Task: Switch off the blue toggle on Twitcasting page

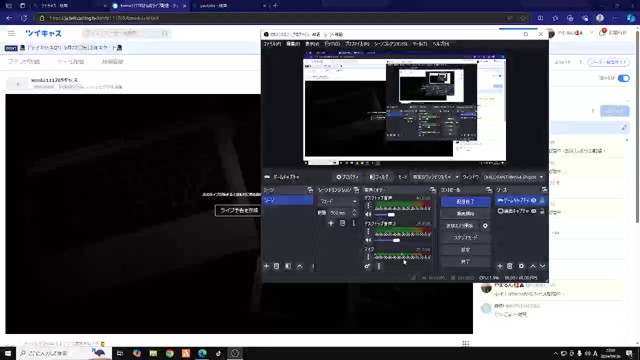Action: [x=624, y=78]
